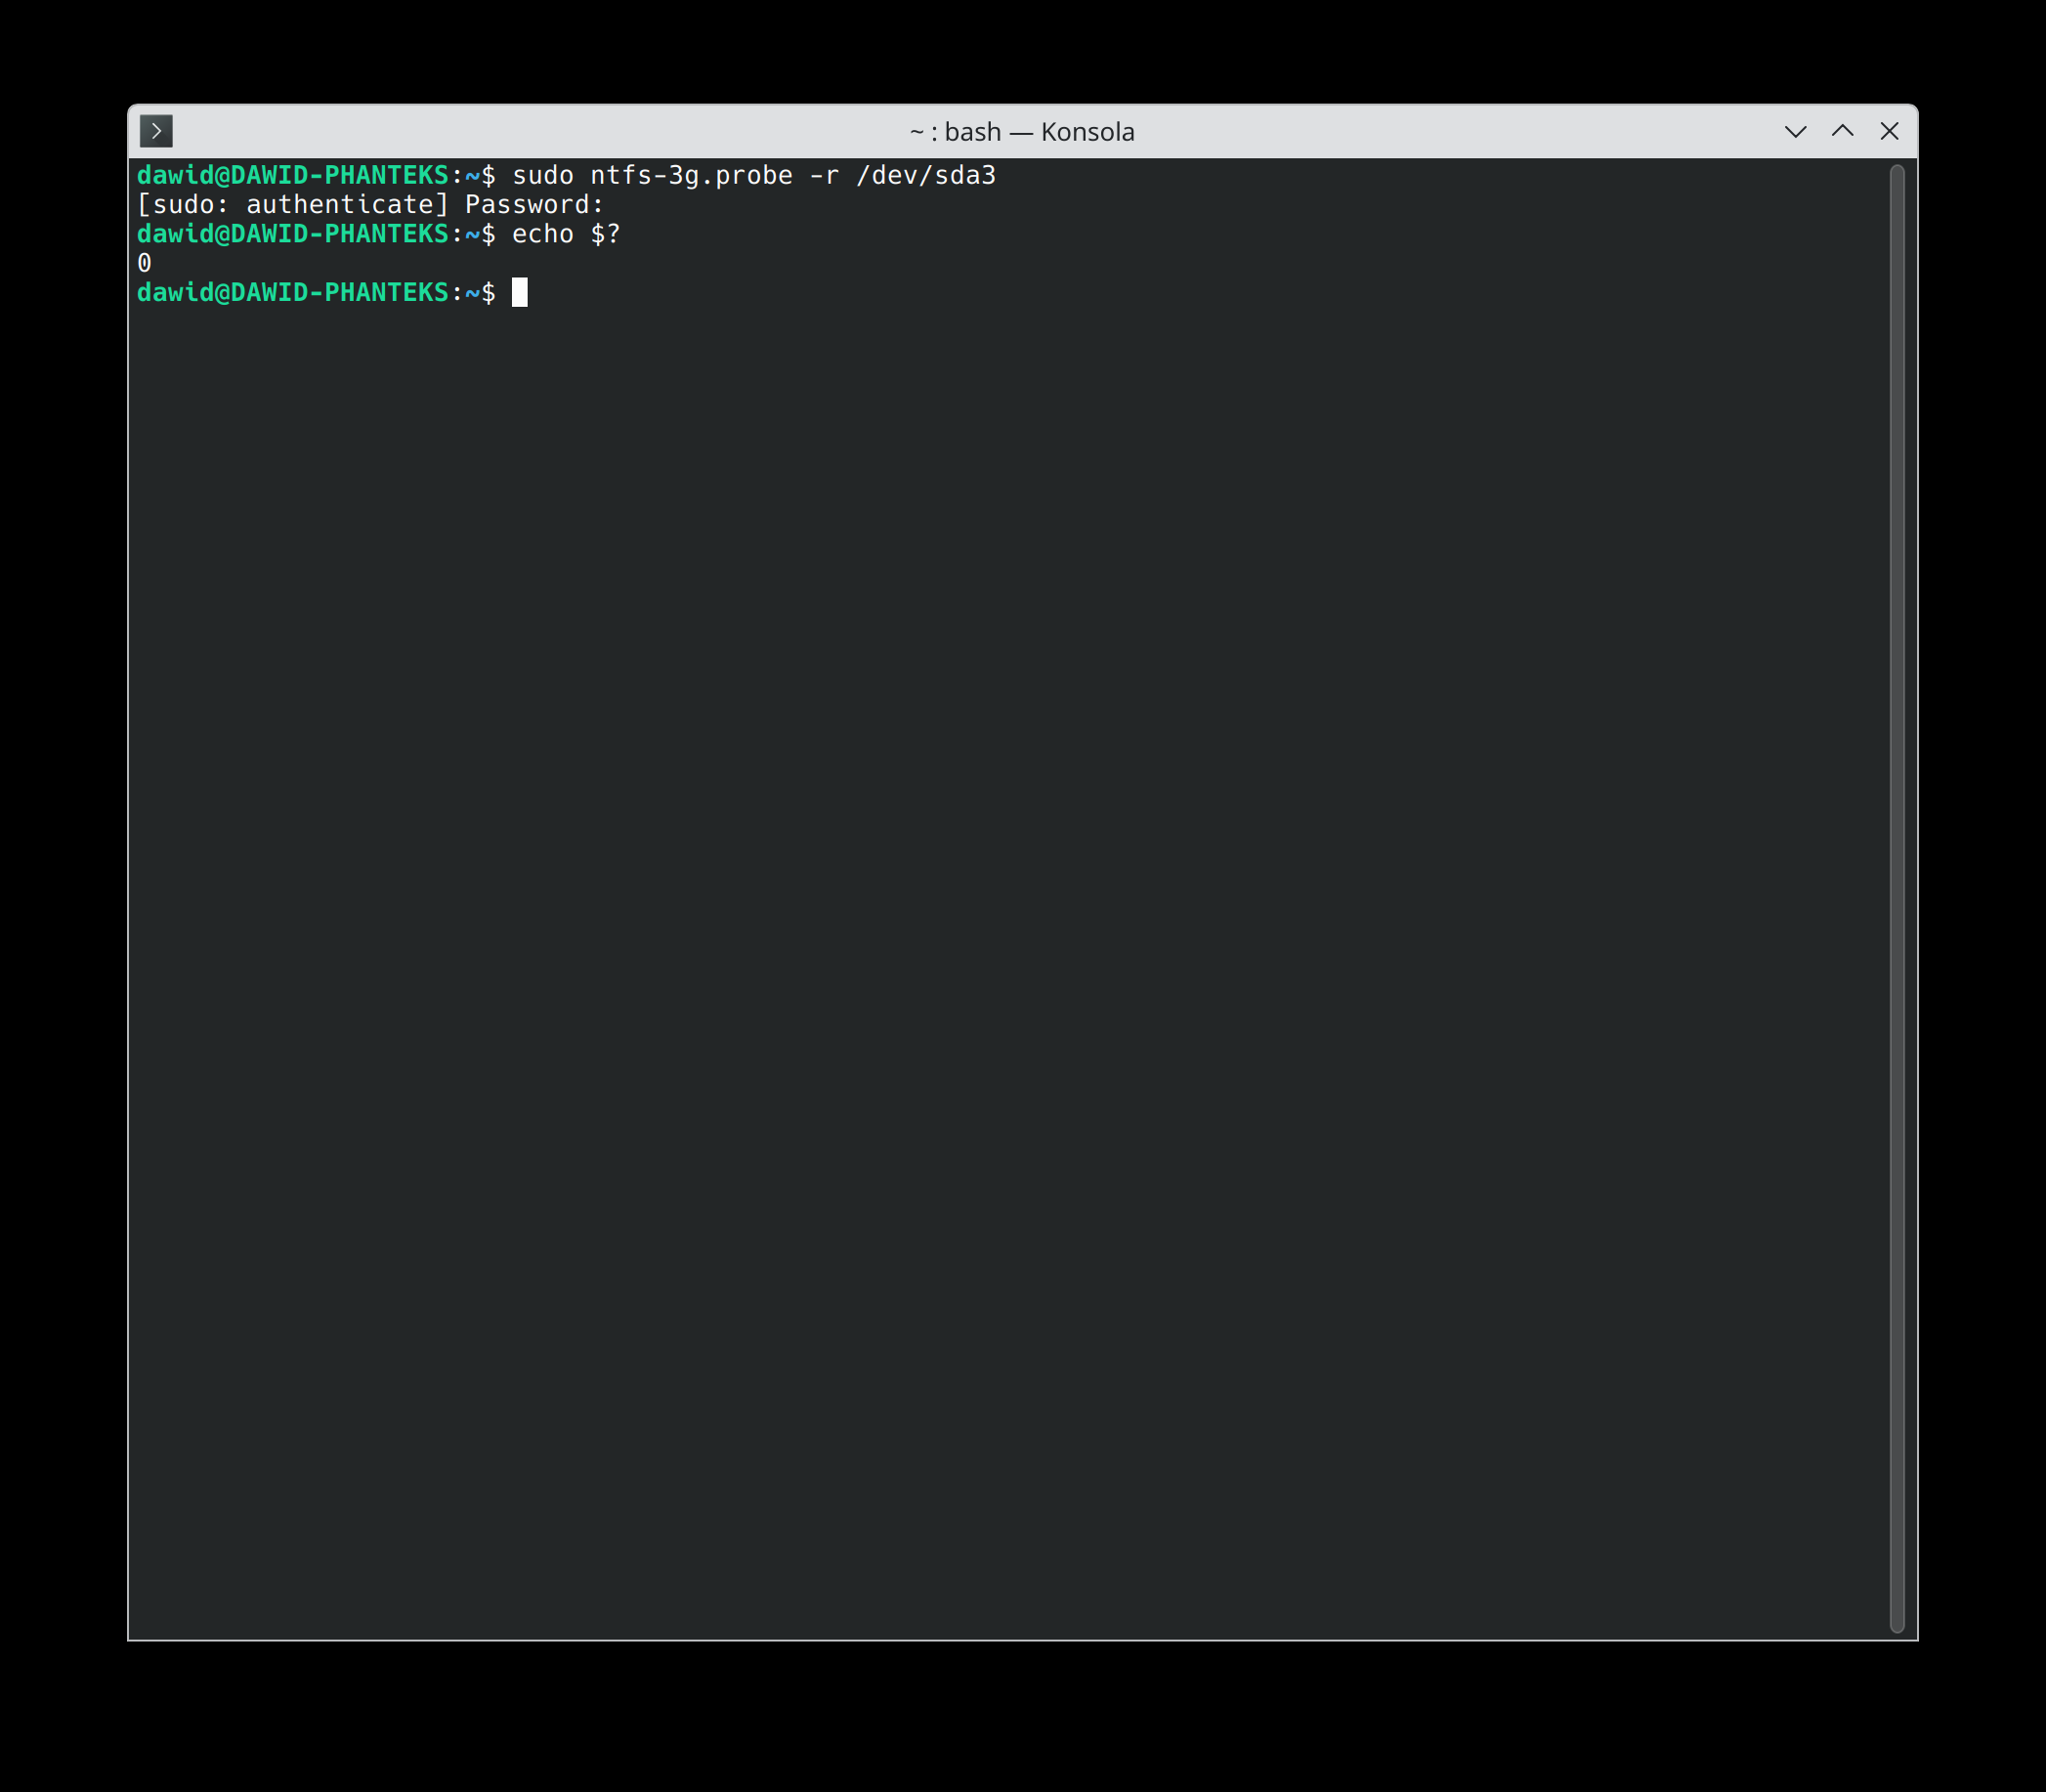Click the prompt before 'echo $?'
Viewport: 2046px width, 1792px height.
(x=293, y=234)
